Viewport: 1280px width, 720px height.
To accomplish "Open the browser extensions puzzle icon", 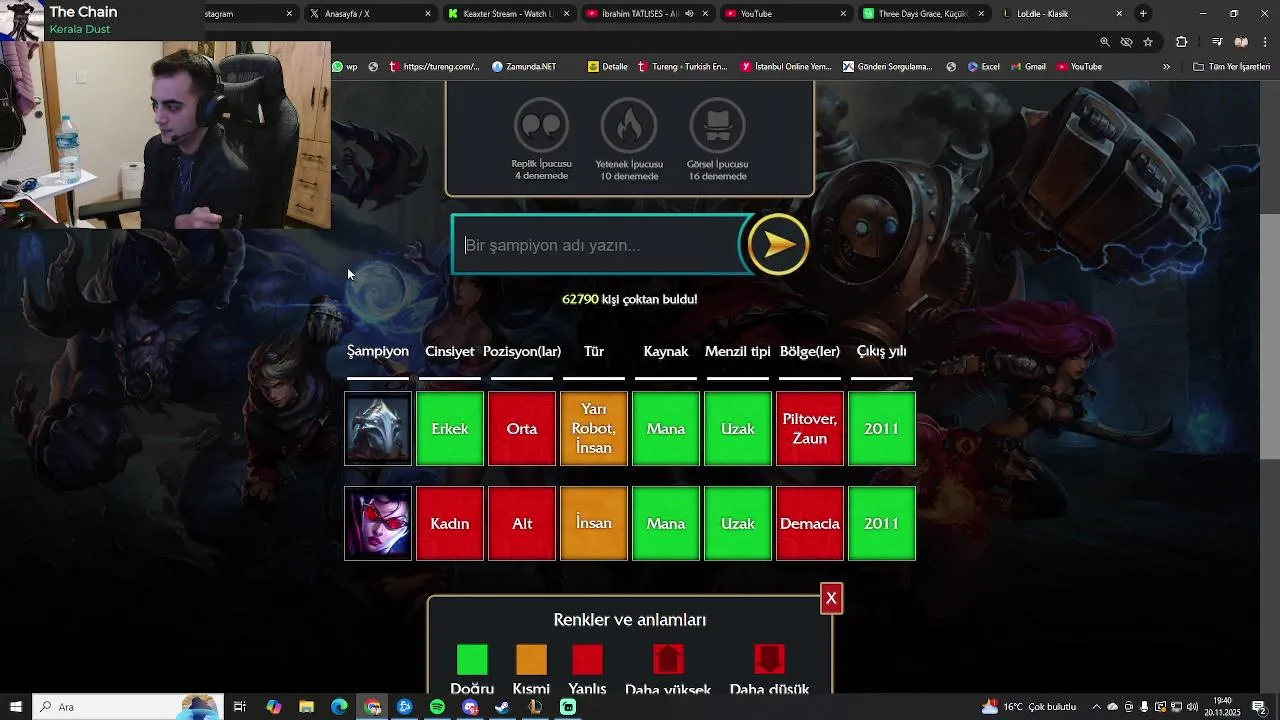I will click(1182, 42).
